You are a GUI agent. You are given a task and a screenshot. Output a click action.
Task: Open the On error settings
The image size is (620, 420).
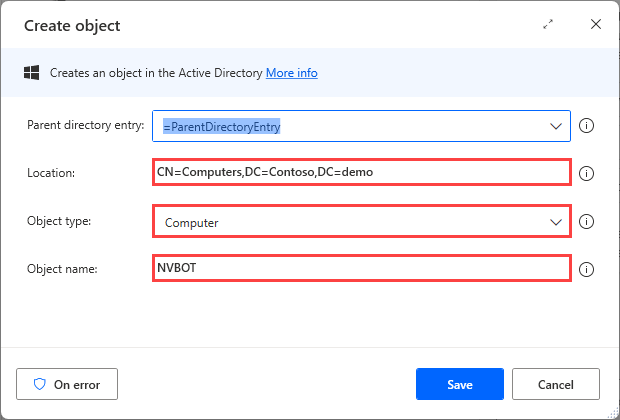tap(66, 383)
